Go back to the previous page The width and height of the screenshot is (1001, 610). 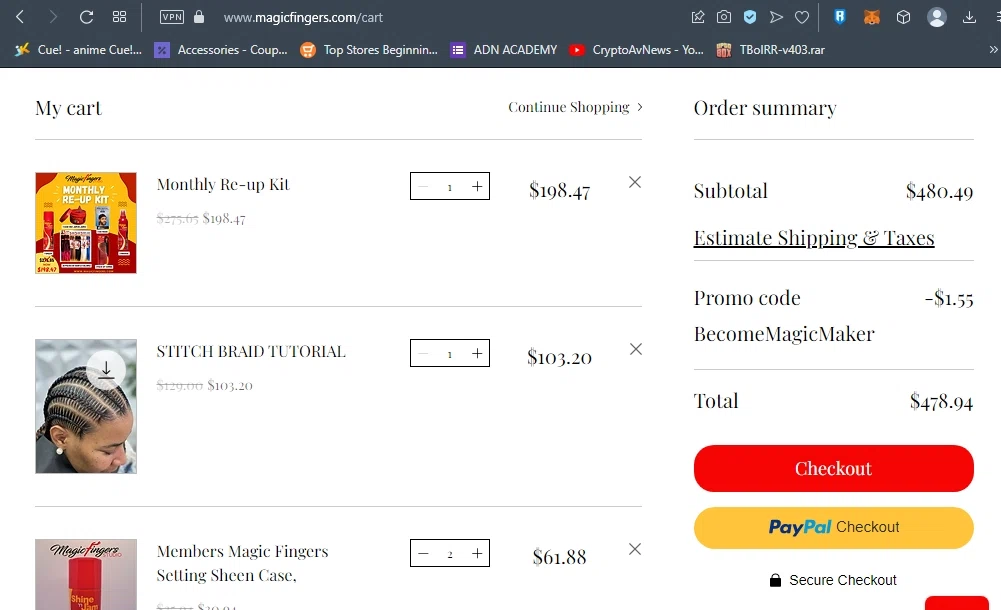[20, 17]
